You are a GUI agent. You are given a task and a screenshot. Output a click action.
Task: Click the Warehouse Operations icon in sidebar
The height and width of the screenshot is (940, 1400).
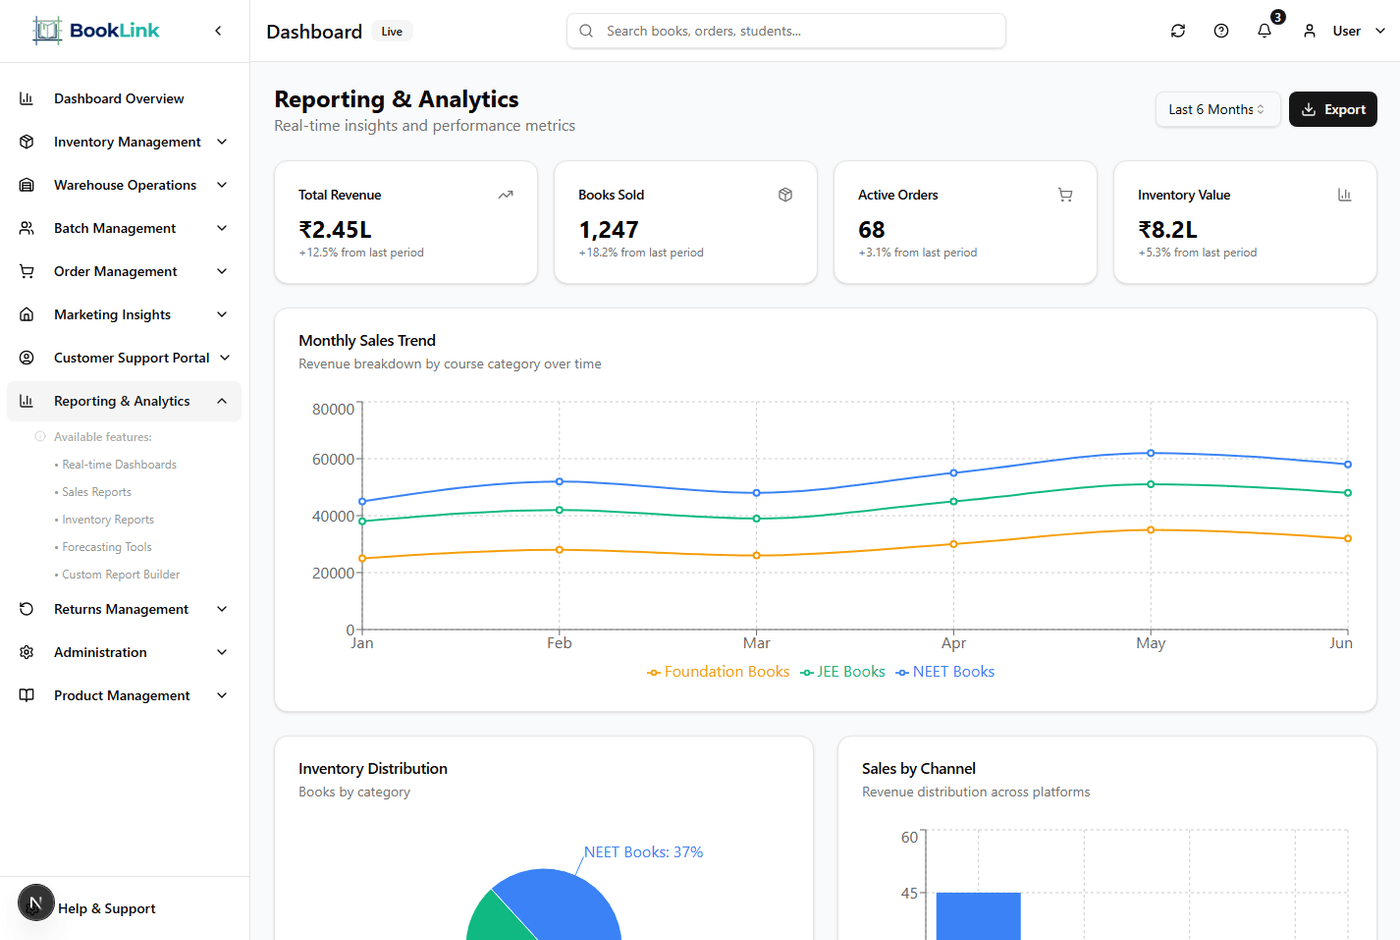[x=25, y=184]
